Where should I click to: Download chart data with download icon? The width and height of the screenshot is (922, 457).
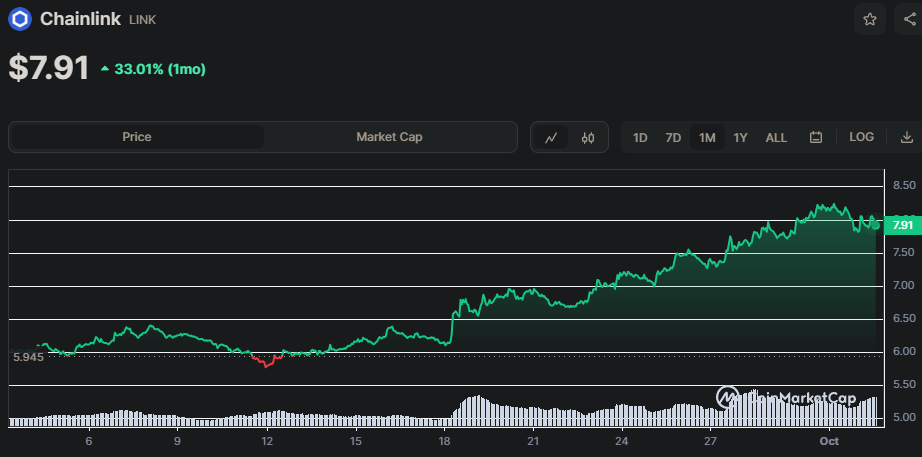coord(906,138)
